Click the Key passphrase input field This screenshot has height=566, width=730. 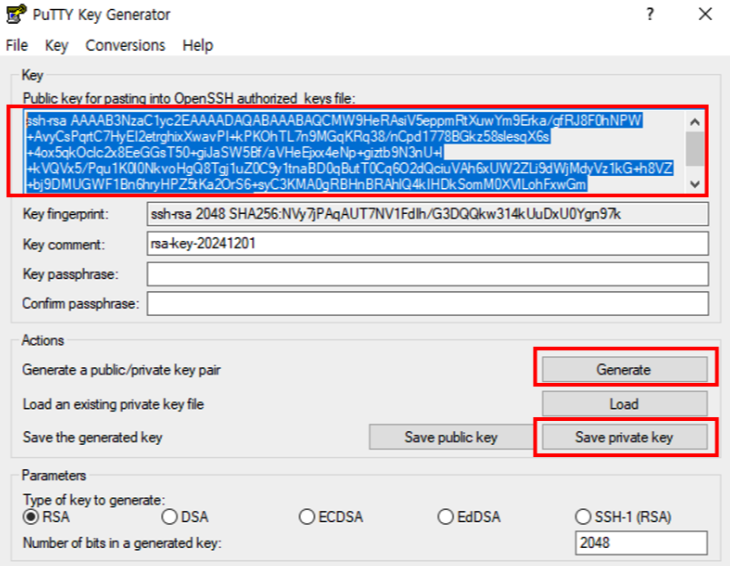tap(427, 274)
